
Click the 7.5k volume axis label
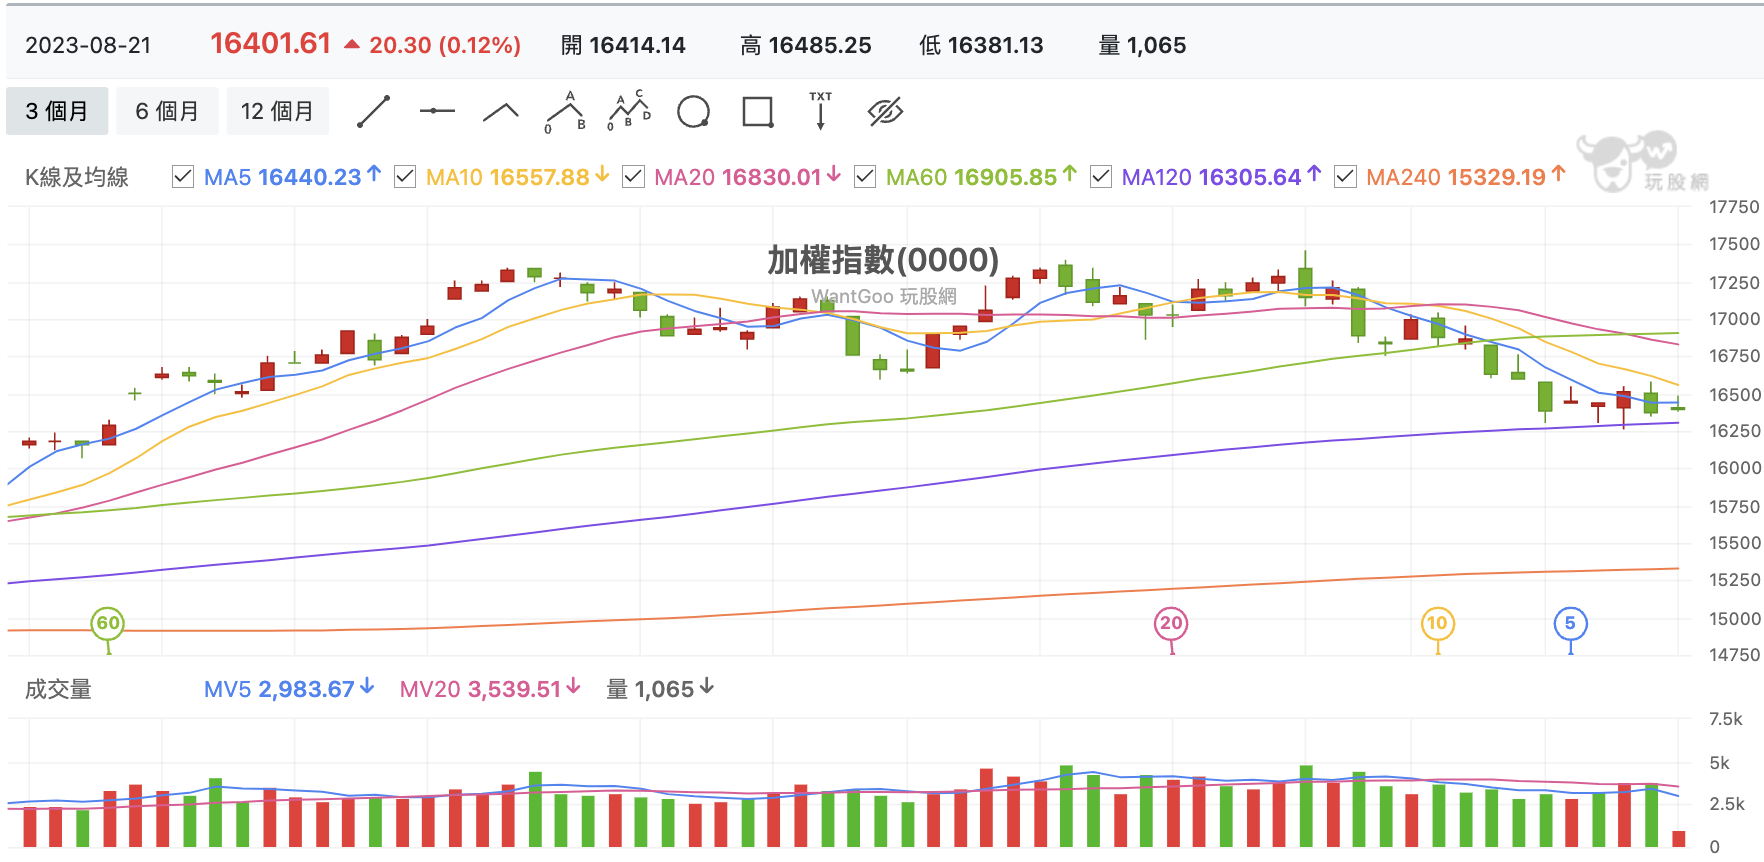[1726, 719]
